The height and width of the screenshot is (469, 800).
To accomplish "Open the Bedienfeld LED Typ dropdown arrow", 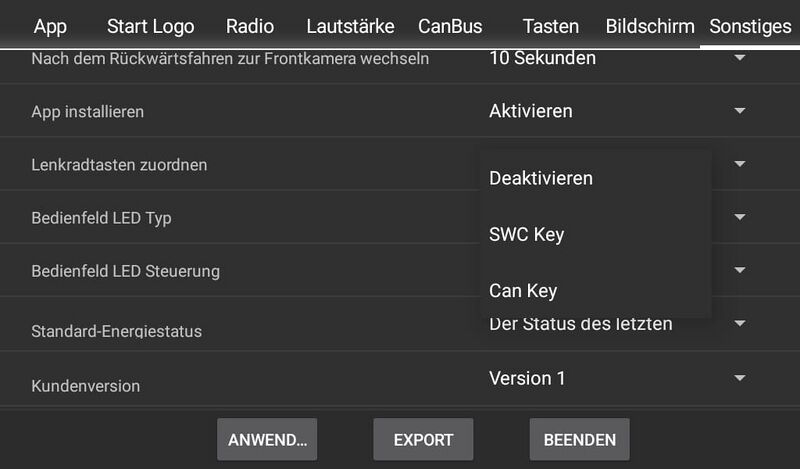I will 740,217.
